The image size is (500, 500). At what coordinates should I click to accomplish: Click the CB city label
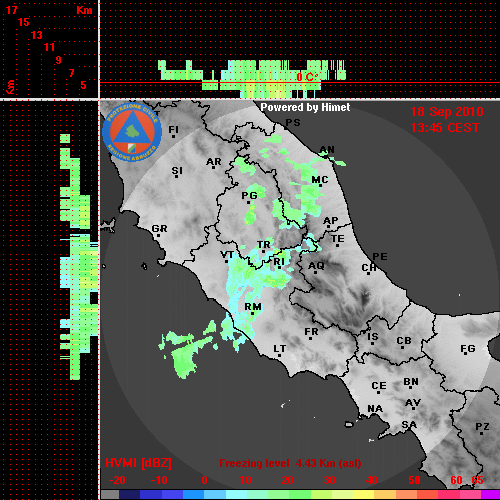point(404,341)
